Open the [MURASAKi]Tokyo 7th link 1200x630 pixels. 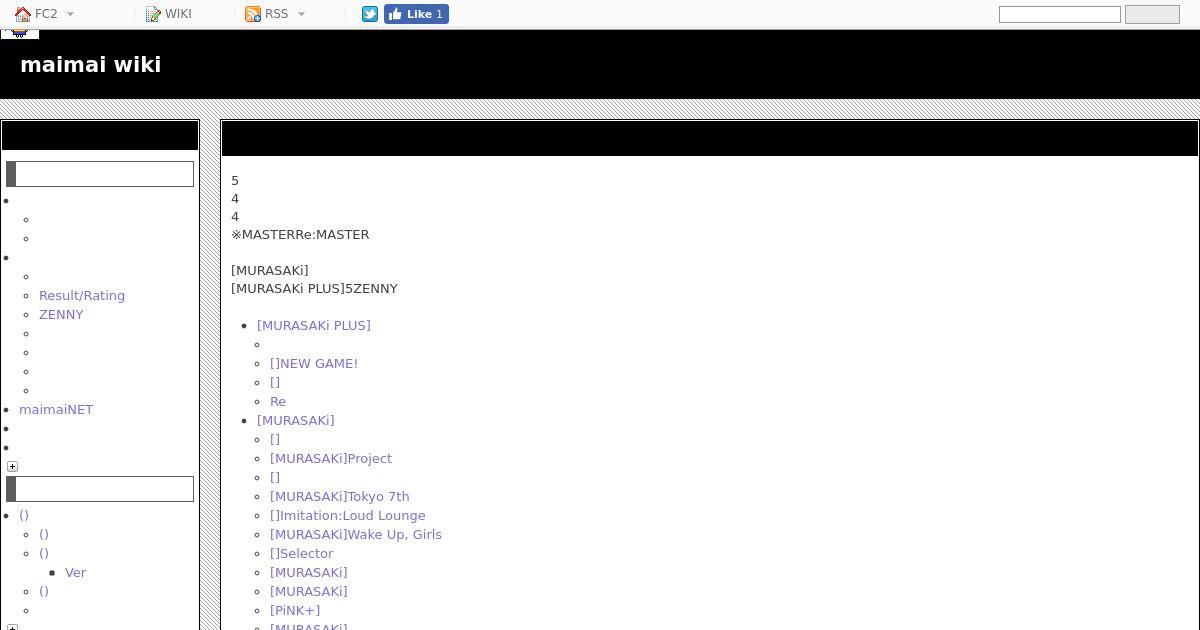(340, 496)
